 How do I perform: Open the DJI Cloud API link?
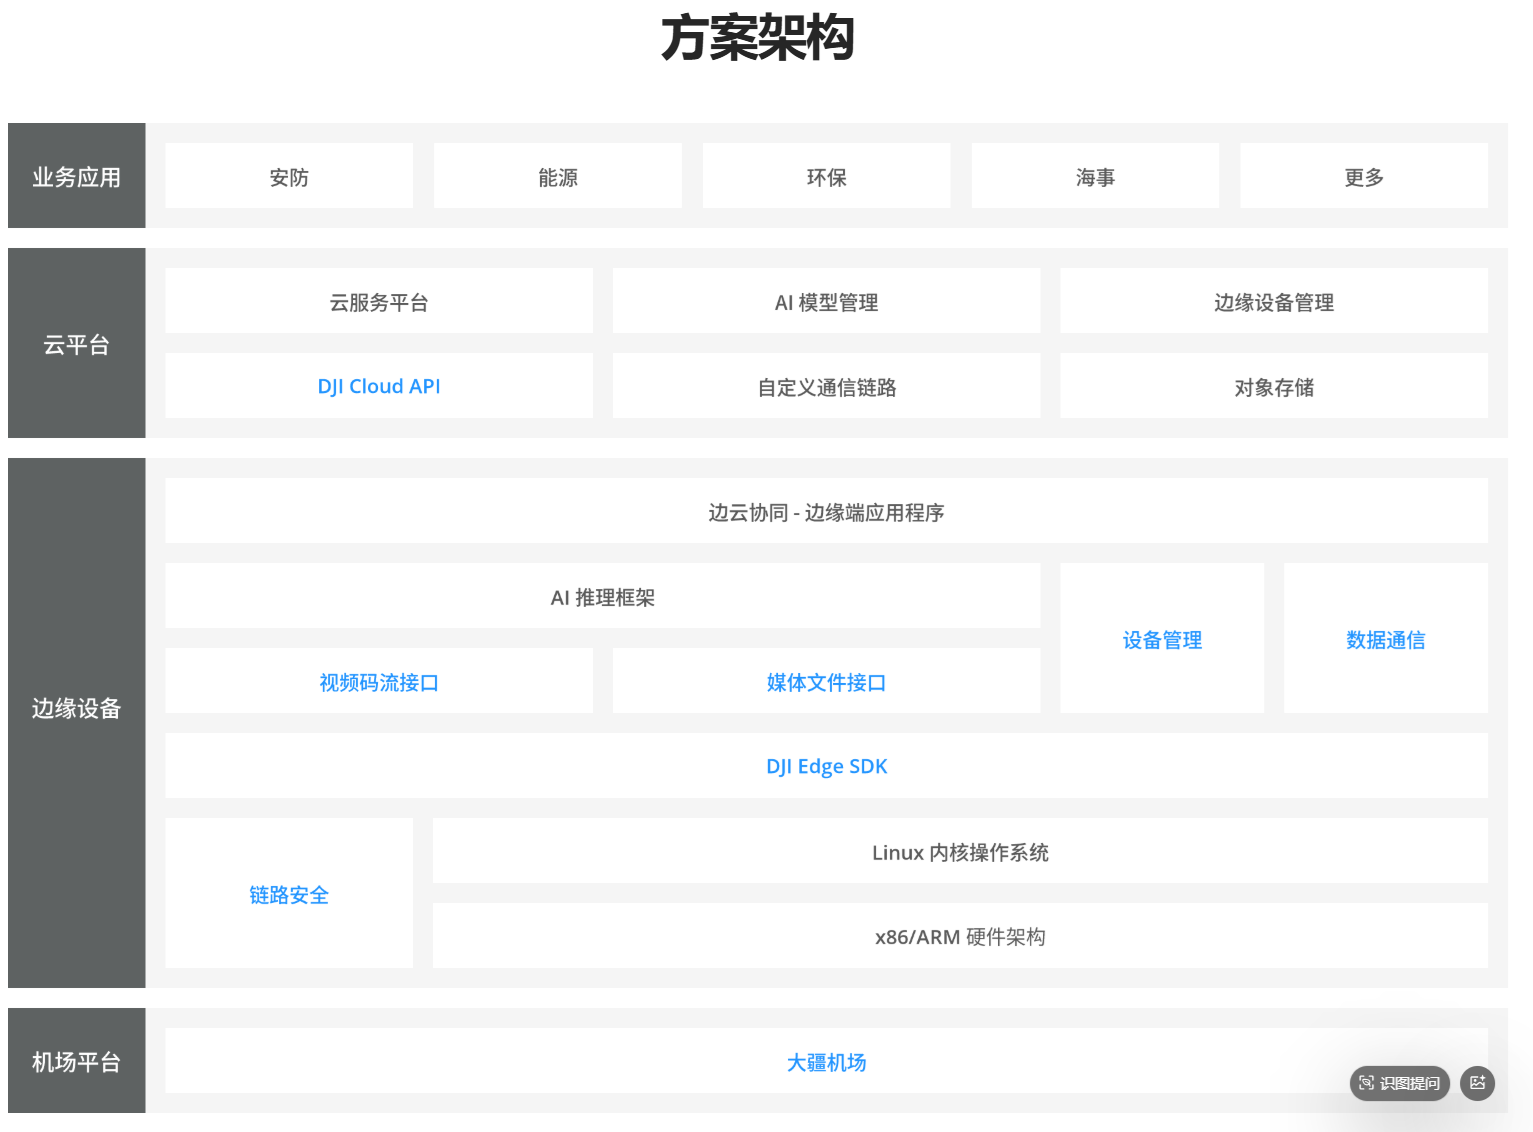tap(379, 386)
